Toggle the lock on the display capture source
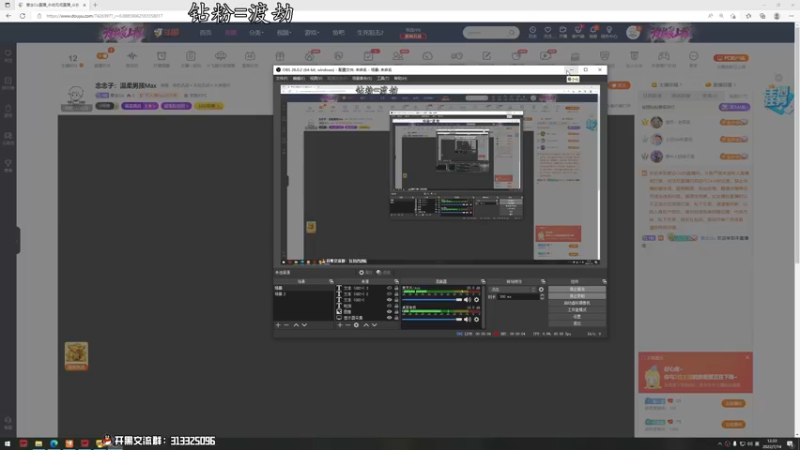The height and width of the screenshot is (450, 800). [x=396, y=318]
